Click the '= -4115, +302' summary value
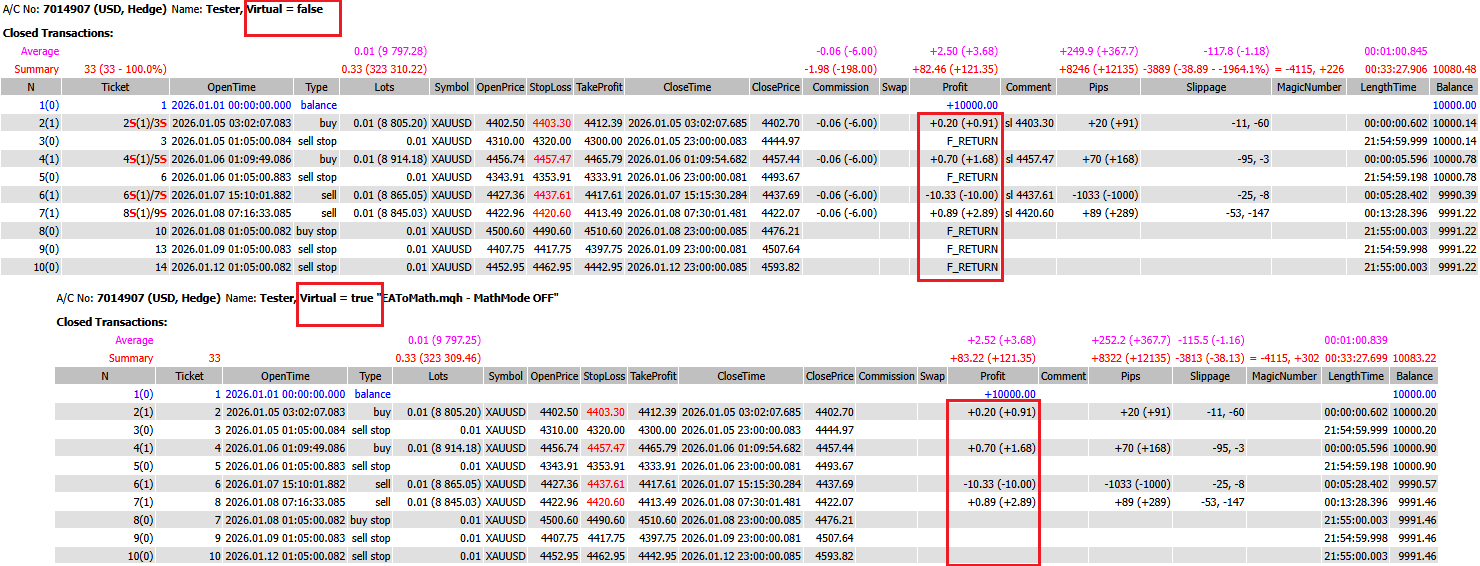Viewport: 1480px width, 566px height. click(1283, 358)
